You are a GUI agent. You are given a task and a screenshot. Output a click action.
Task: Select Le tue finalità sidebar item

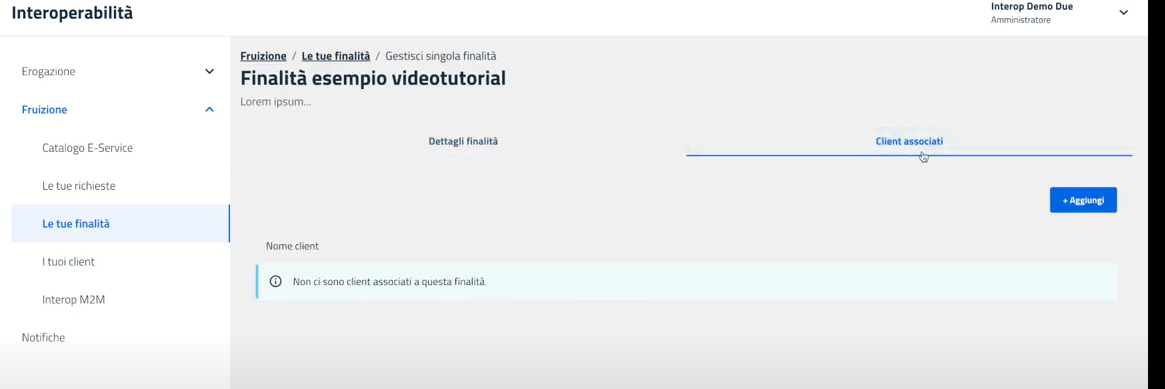tap(120, 223)
